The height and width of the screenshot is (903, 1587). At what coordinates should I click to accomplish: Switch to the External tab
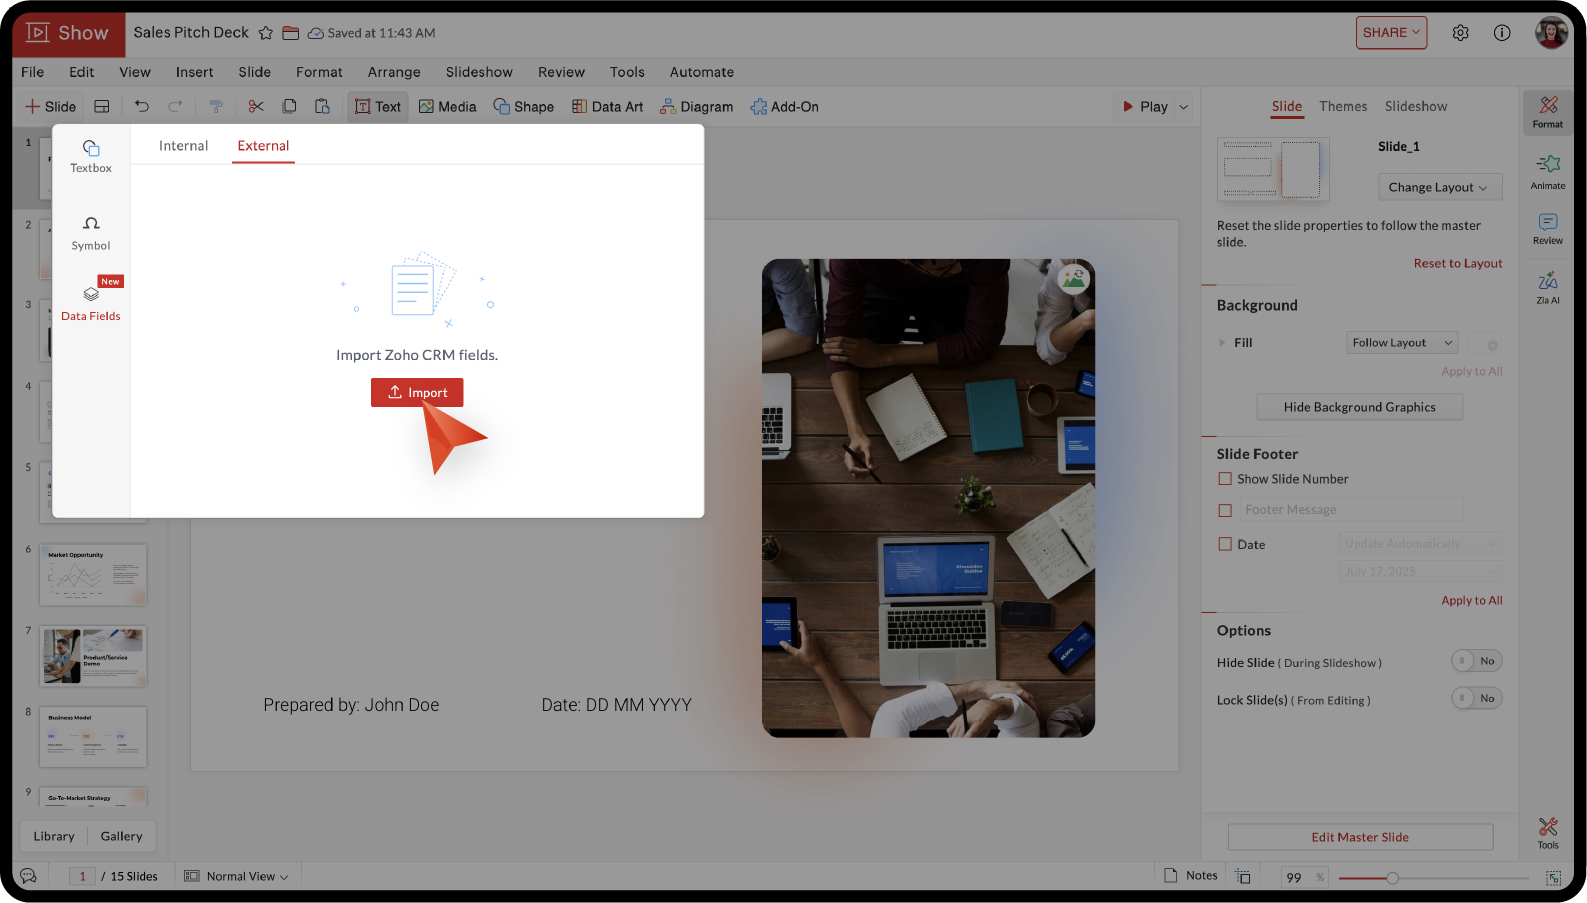click(263, 146)
